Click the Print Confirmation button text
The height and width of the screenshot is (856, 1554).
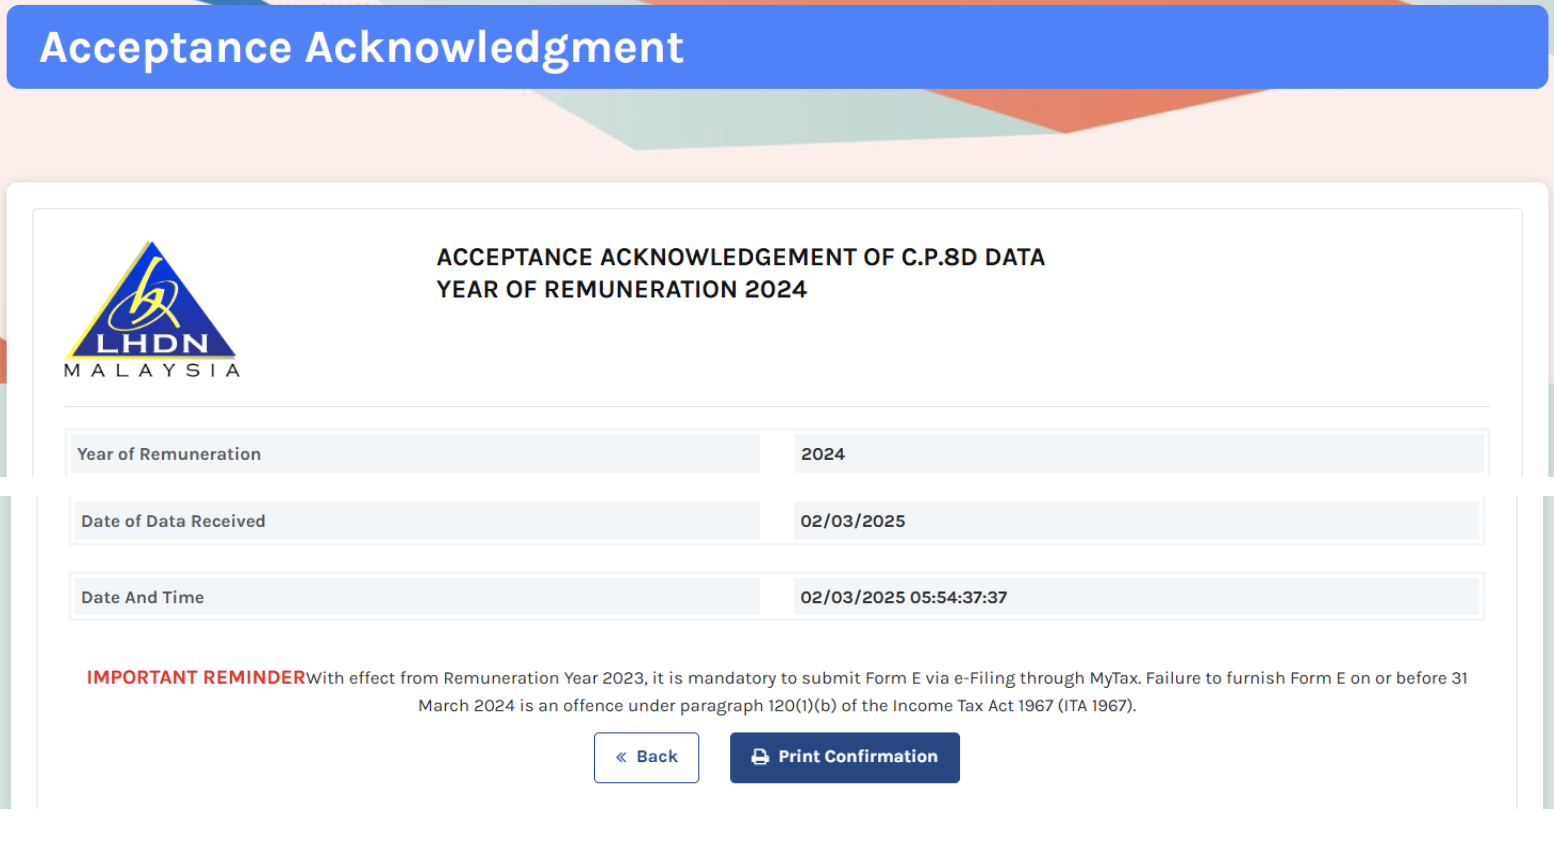pyautogui.click(x=858, y=757)
